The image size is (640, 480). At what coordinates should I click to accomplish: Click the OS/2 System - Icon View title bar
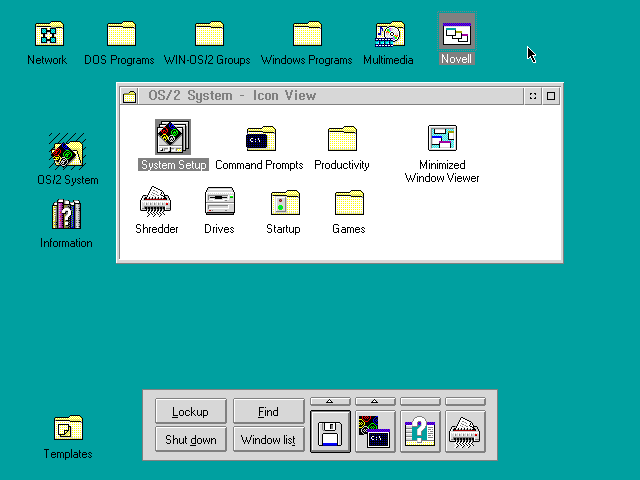[x=331, y=96]
